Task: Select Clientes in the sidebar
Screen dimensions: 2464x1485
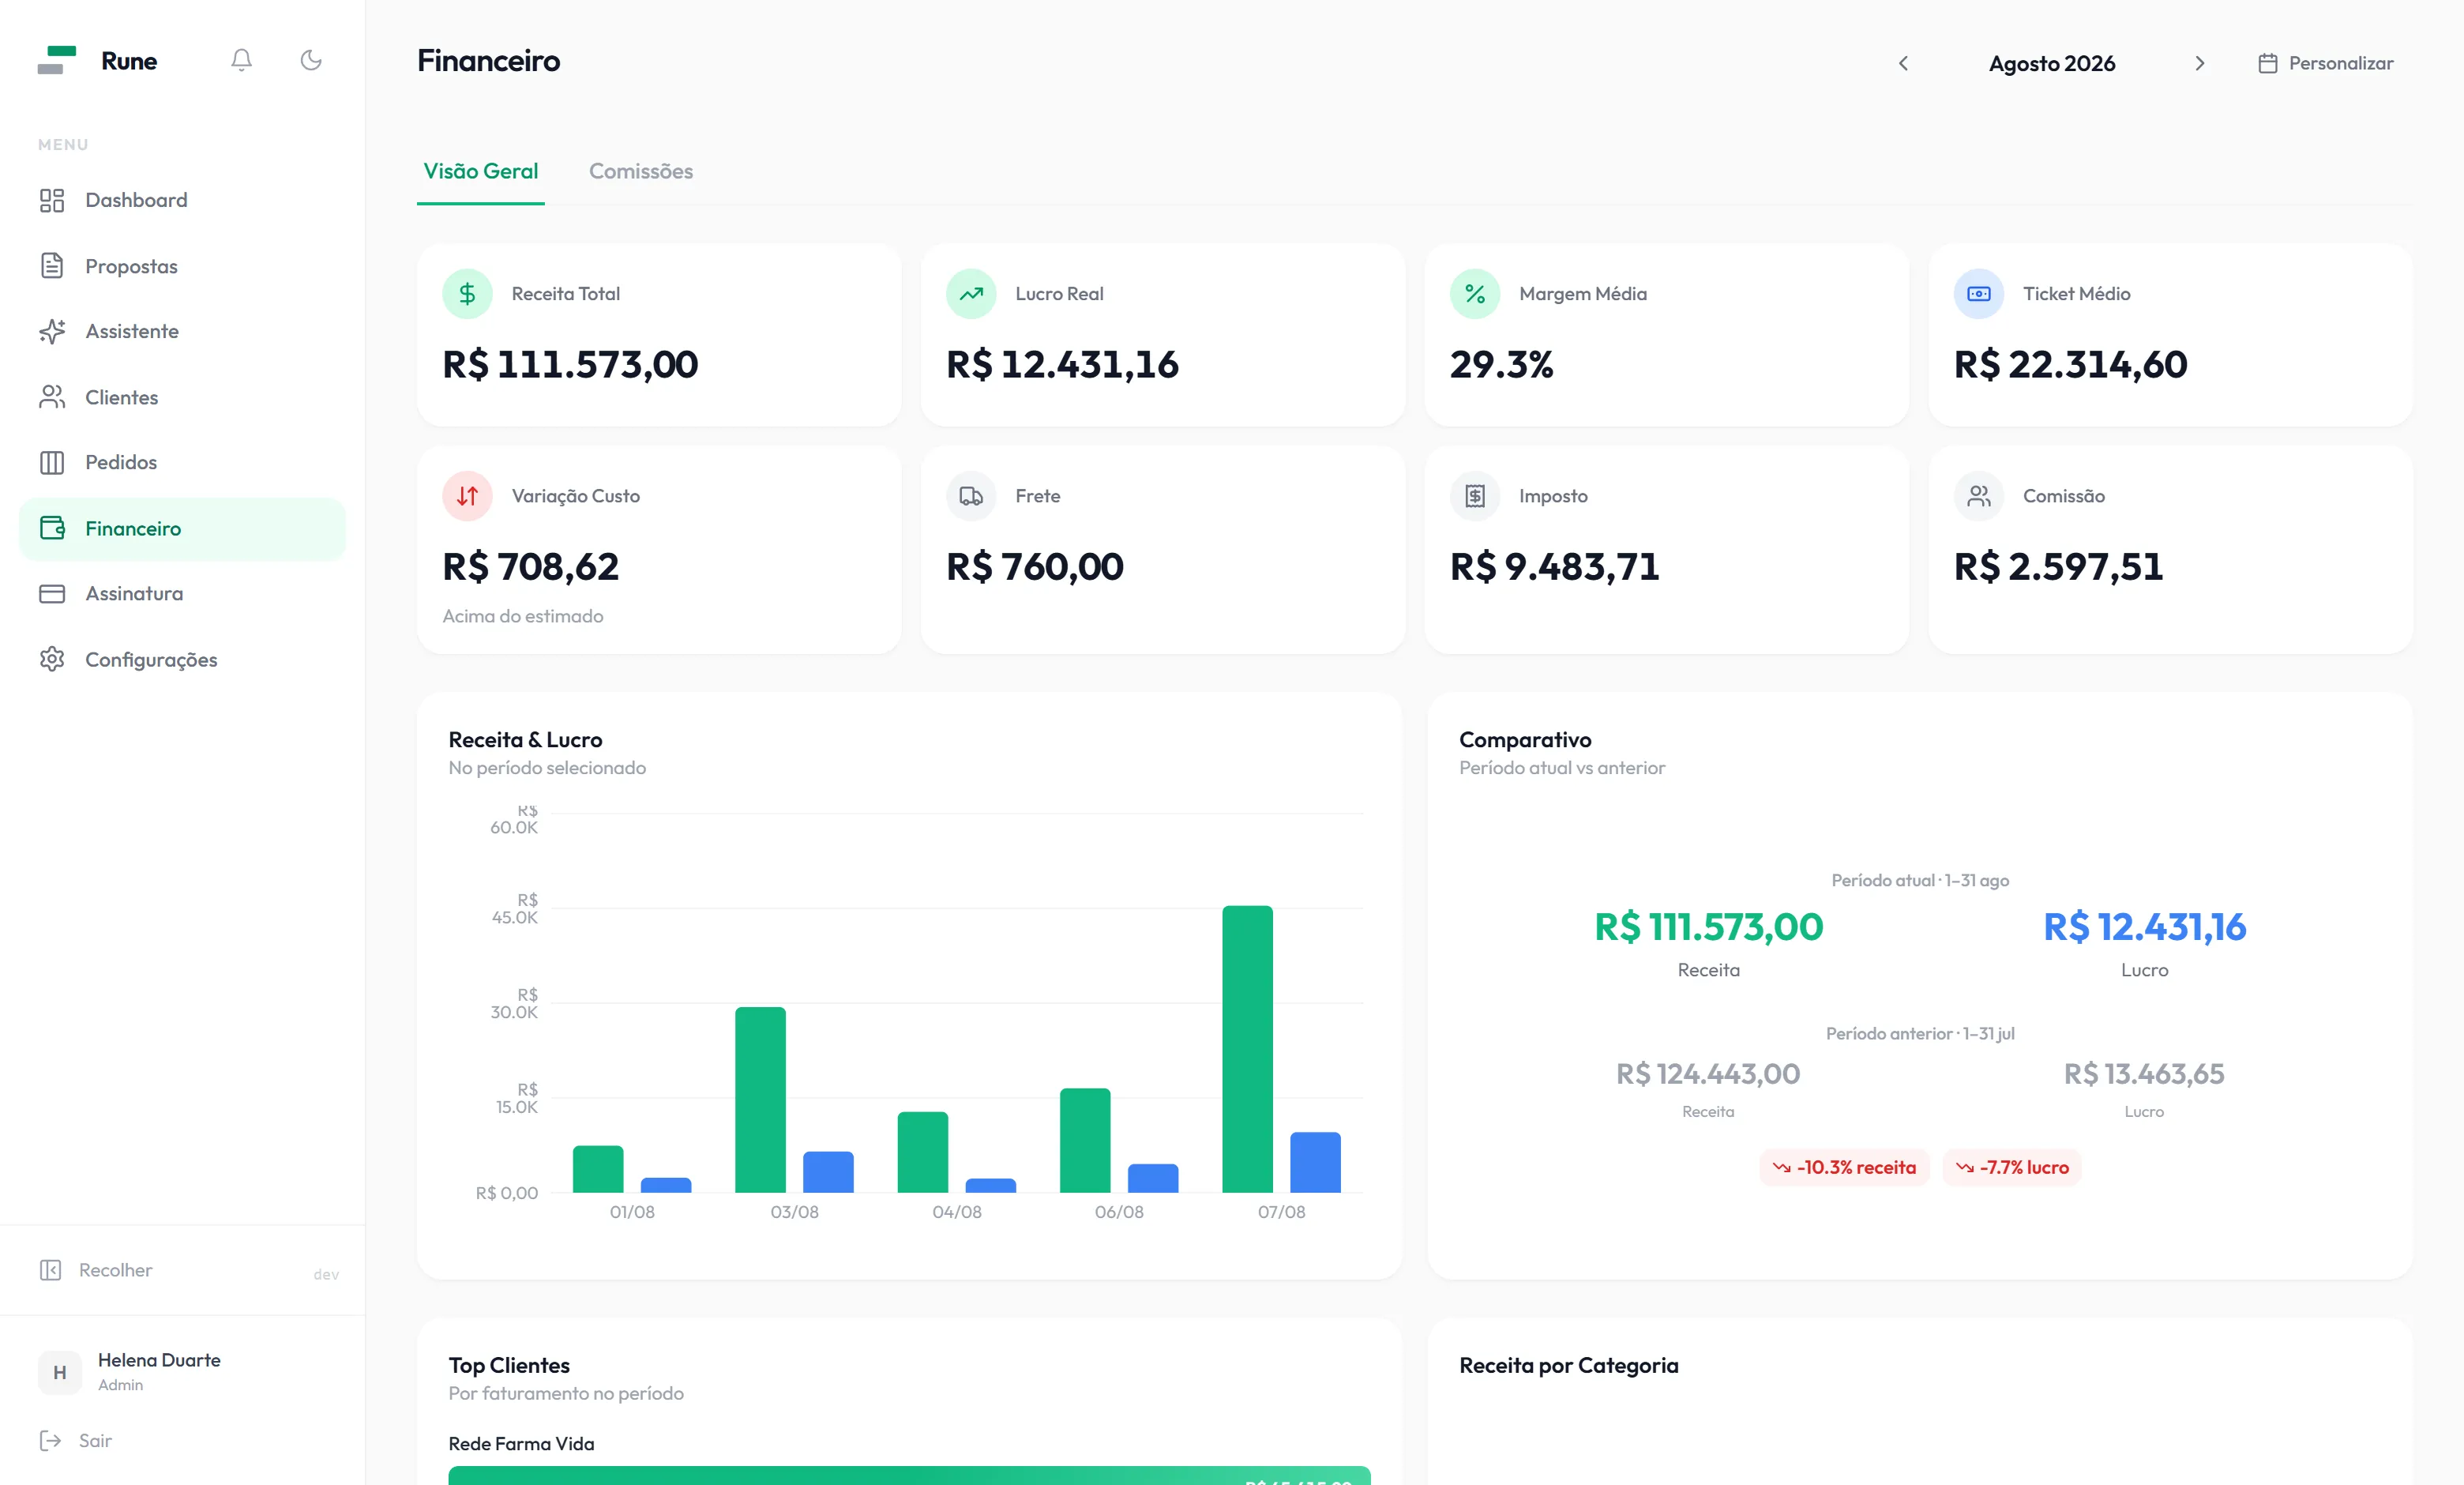Action: [182, 397]
